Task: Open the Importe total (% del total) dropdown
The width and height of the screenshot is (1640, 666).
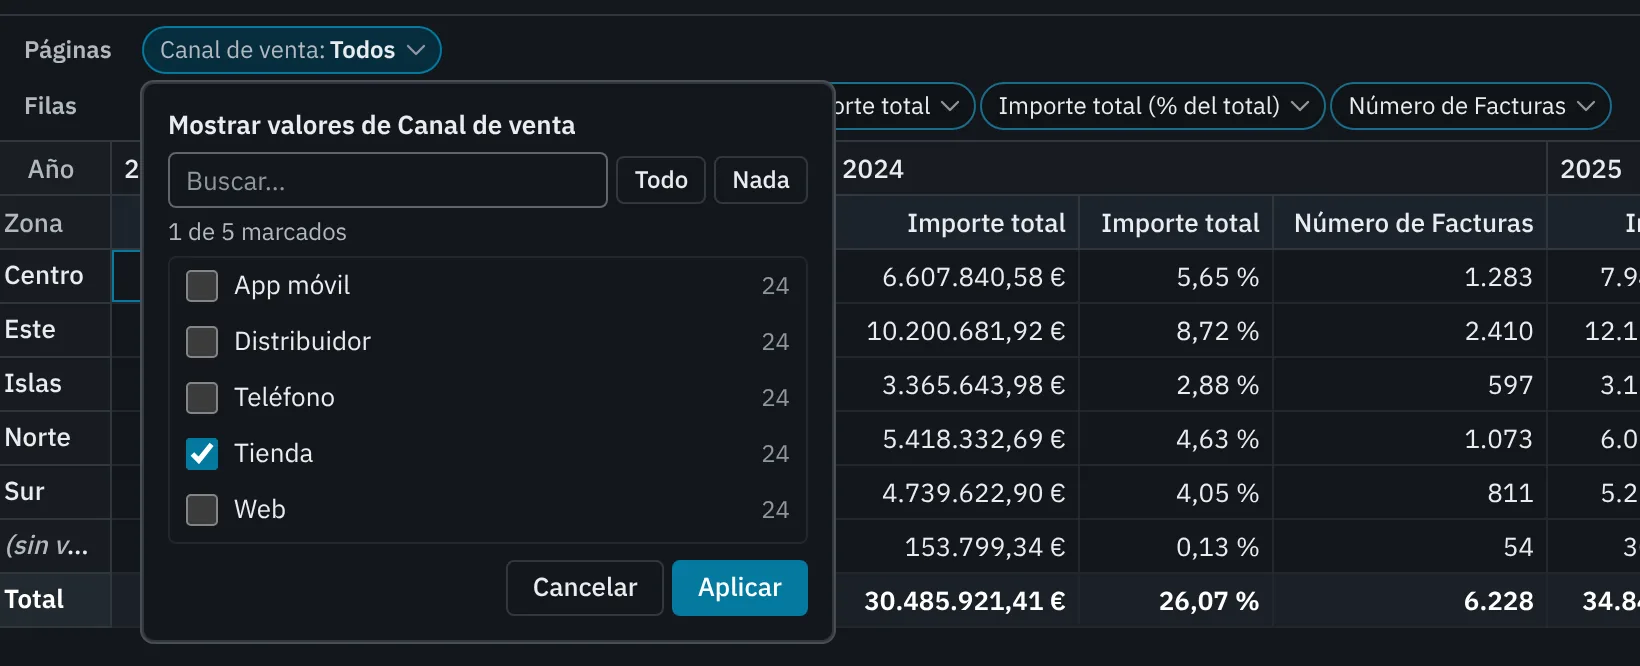Action: coord(1153,106)
